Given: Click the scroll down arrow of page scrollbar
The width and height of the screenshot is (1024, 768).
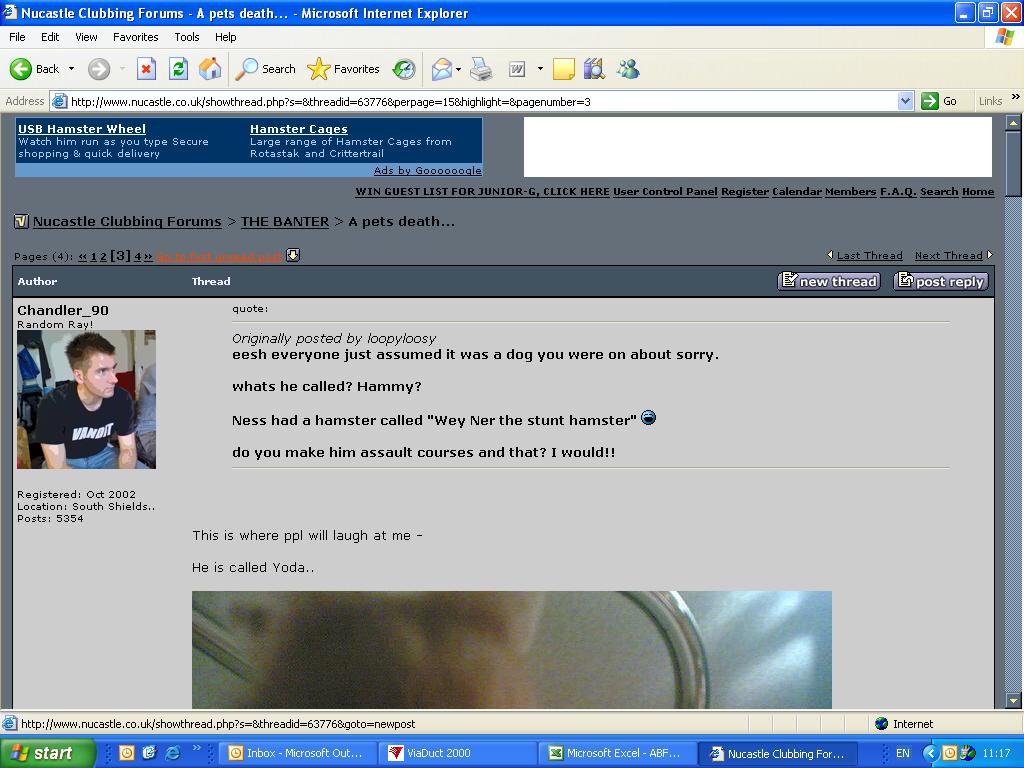Looking at the screenshot, I should point(1013,701).
